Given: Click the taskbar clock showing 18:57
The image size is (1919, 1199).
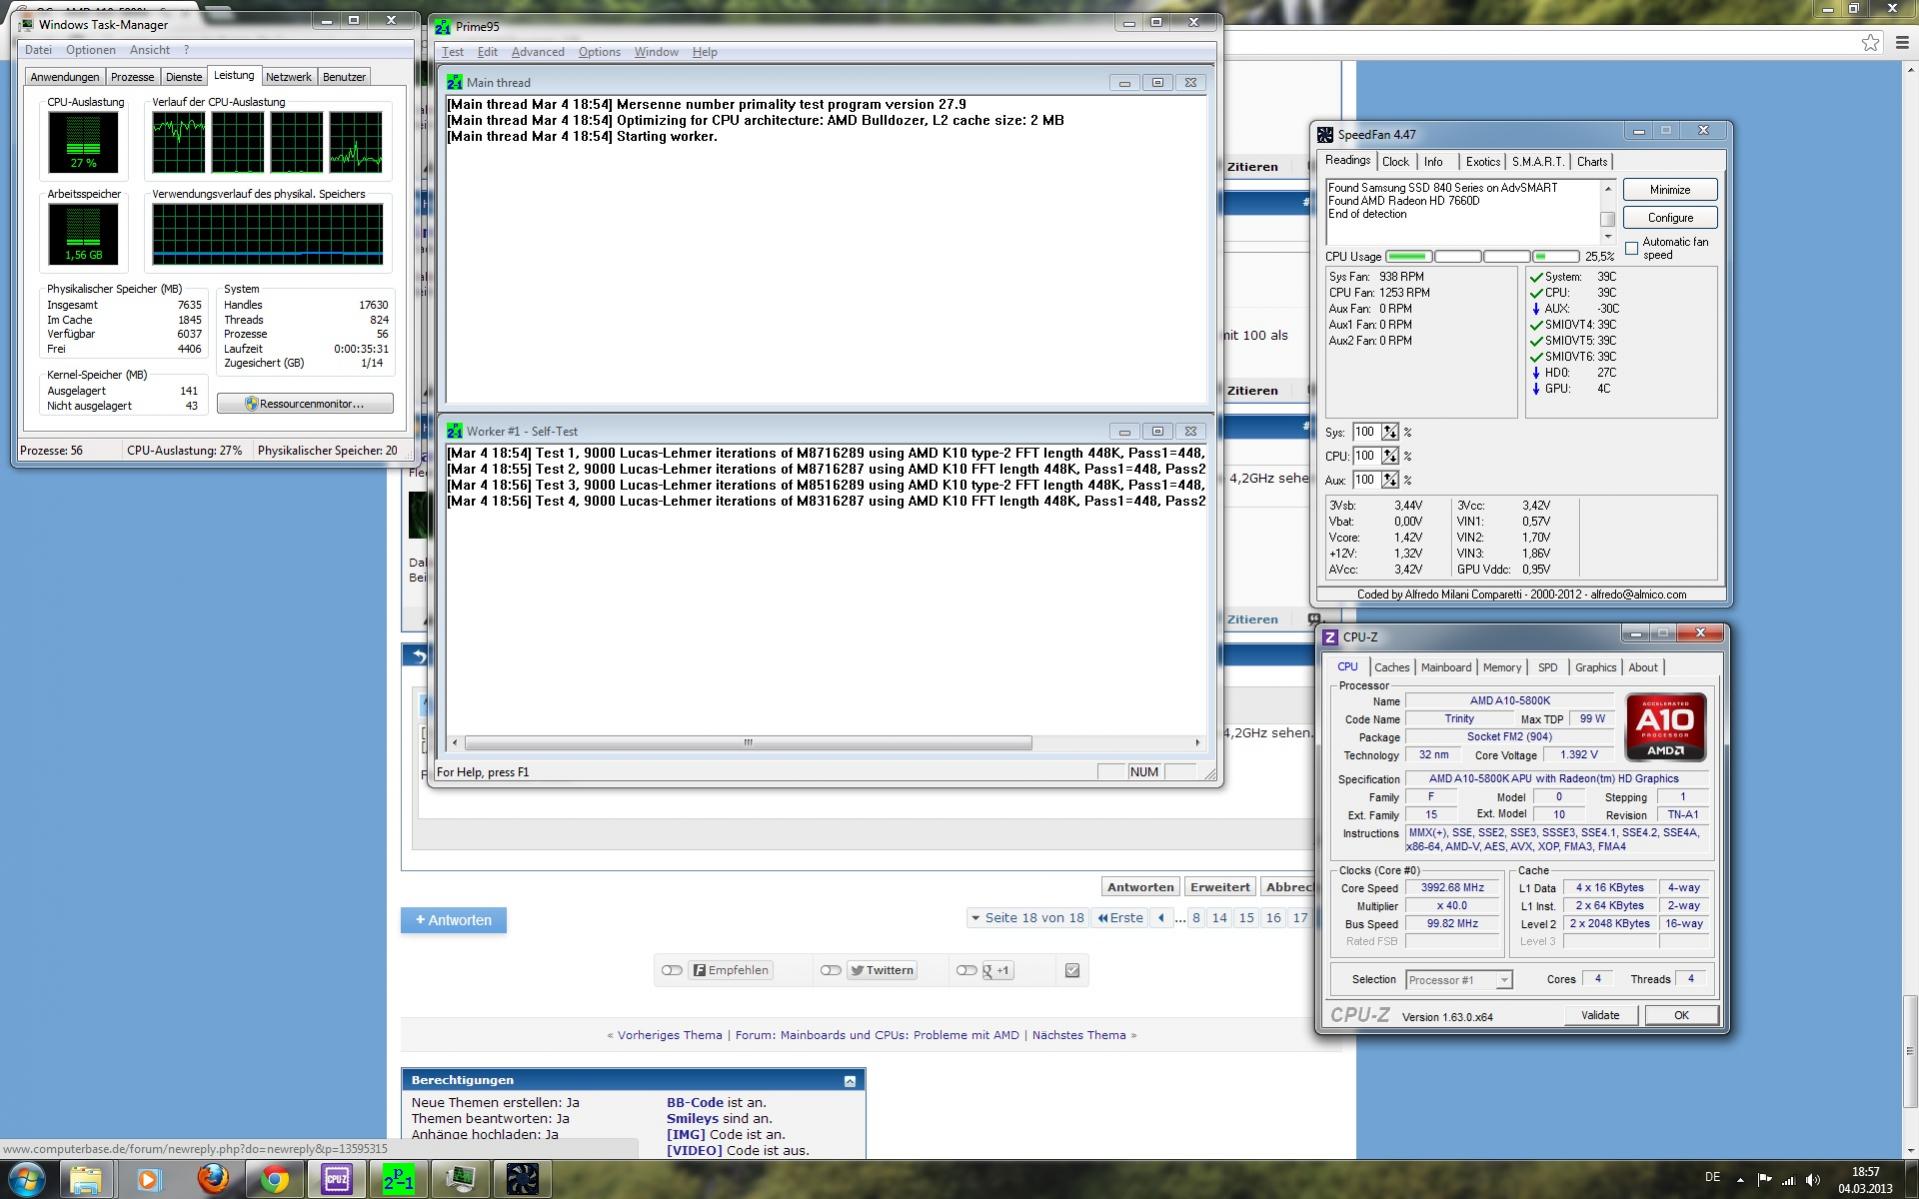Looking at the screenshot, I should [1865, 1180].
